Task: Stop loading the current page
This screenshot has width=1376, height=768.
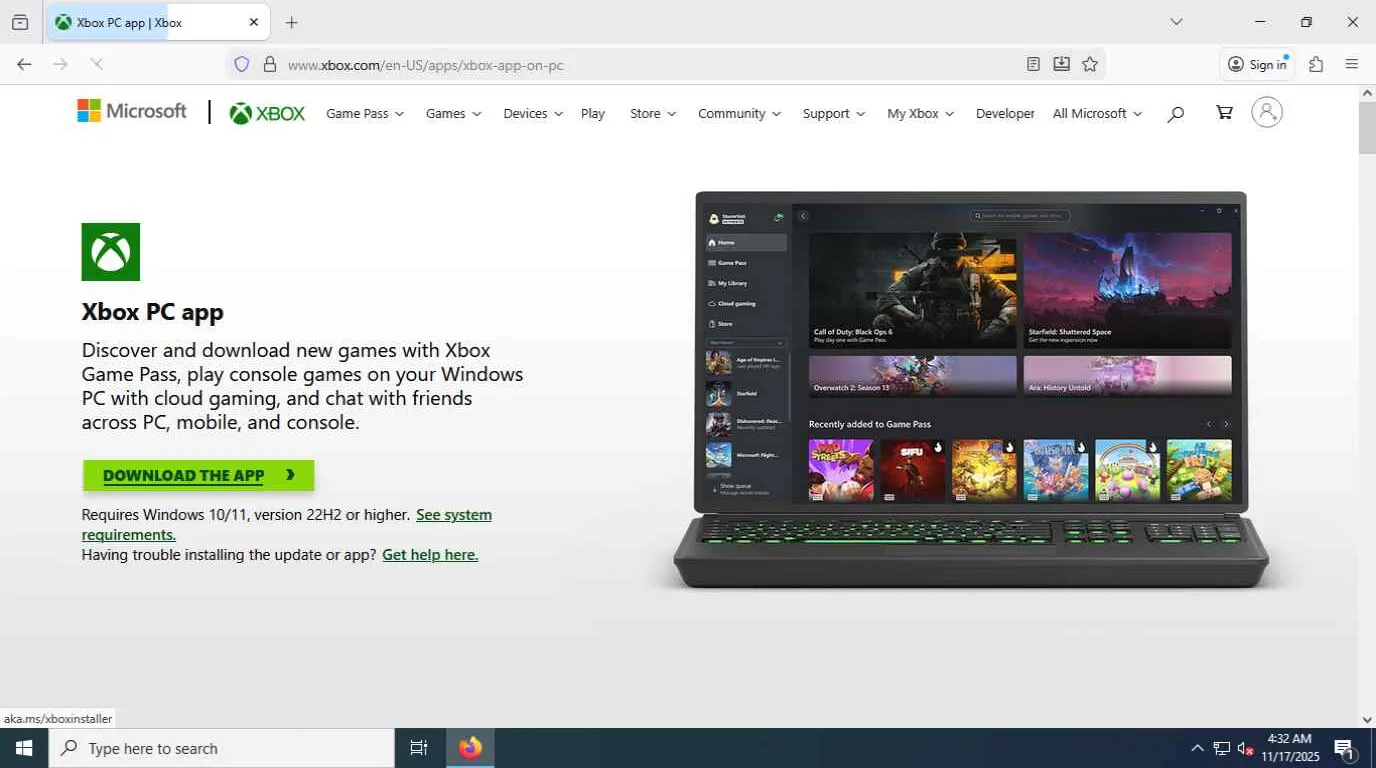Action: 96,64
